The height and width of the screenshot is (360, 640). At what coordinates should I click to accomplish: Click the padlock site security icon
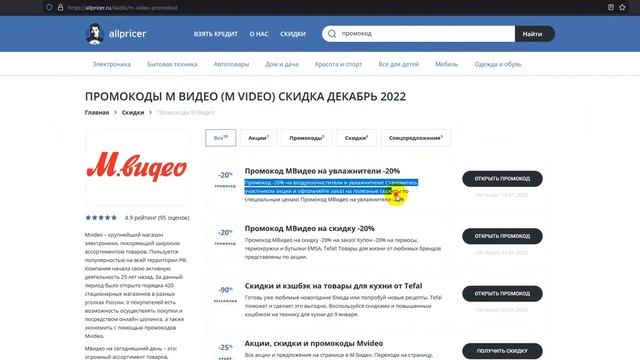[x=60, y=7]
